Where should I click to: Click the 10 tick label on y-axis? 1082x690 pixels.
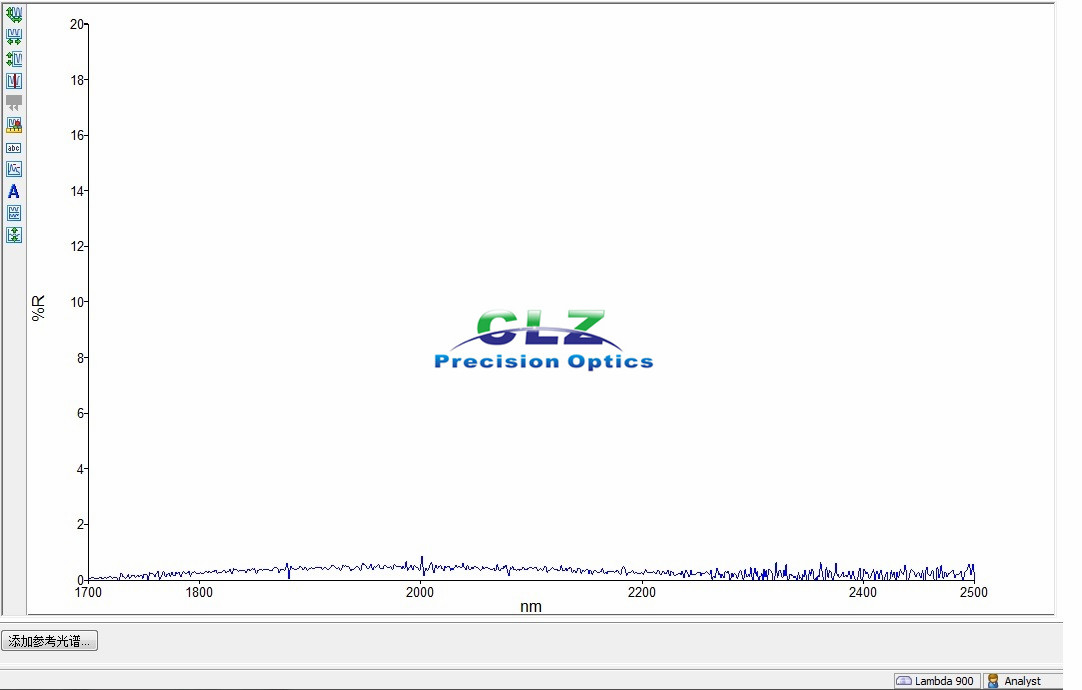[77, 302]
